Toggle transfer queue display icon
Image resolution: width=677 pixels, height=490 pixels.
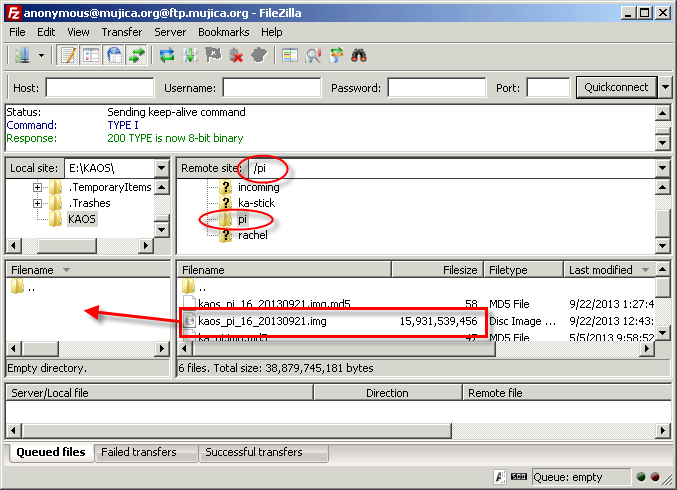tap(137, 56)
